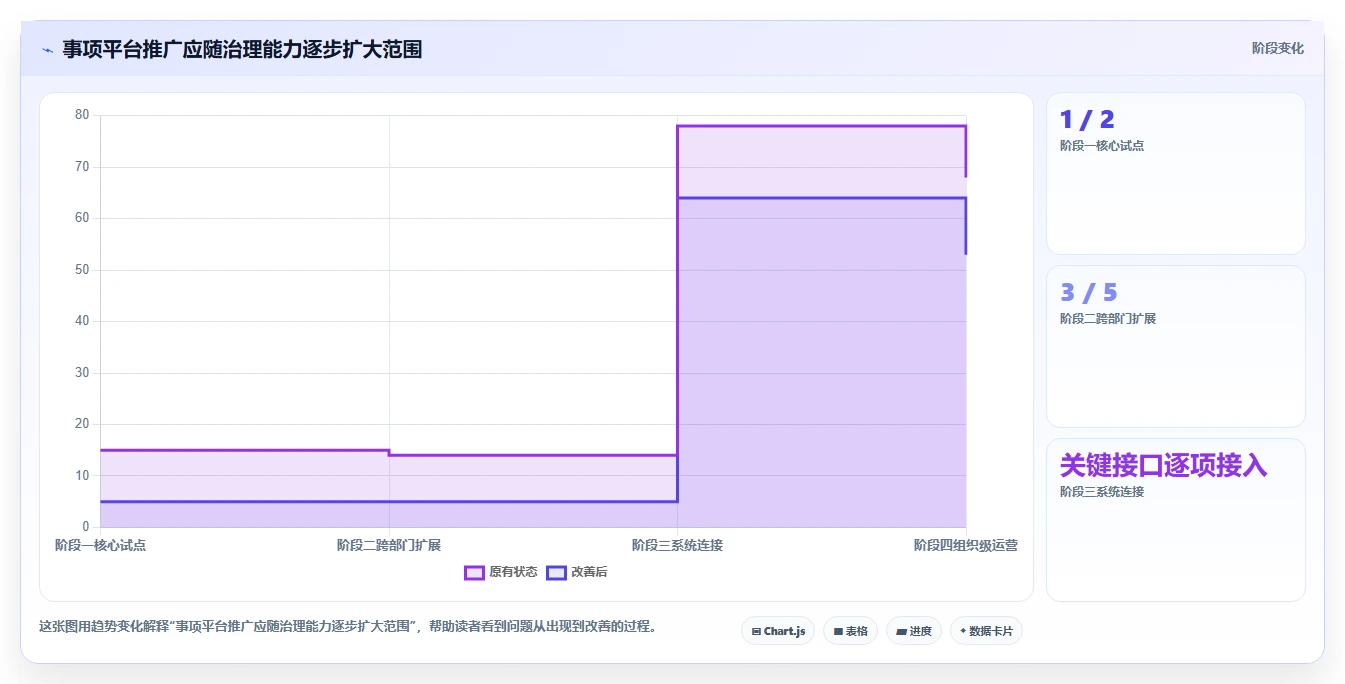
Task: Click the Chart.js tag icon
Action: (x=756, y=632)
